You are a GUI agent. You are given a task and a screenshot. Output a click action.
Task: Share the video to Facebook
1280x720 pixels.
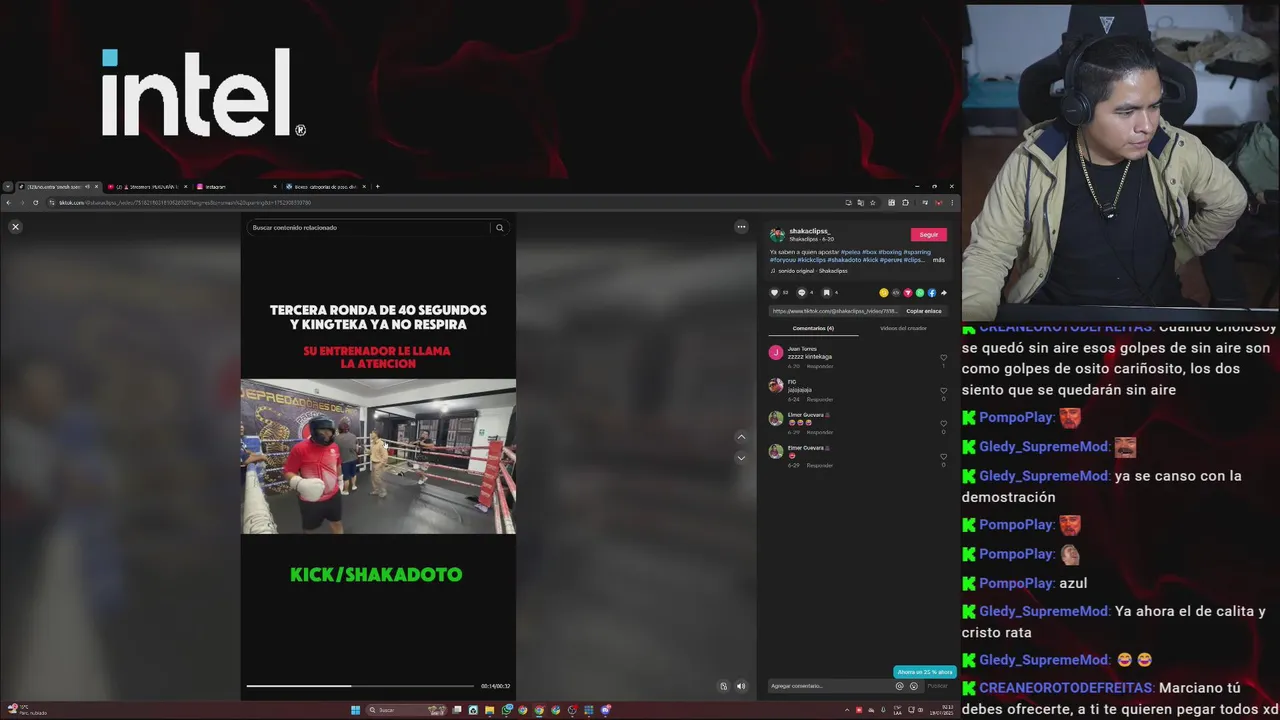[x=932, y=293]
